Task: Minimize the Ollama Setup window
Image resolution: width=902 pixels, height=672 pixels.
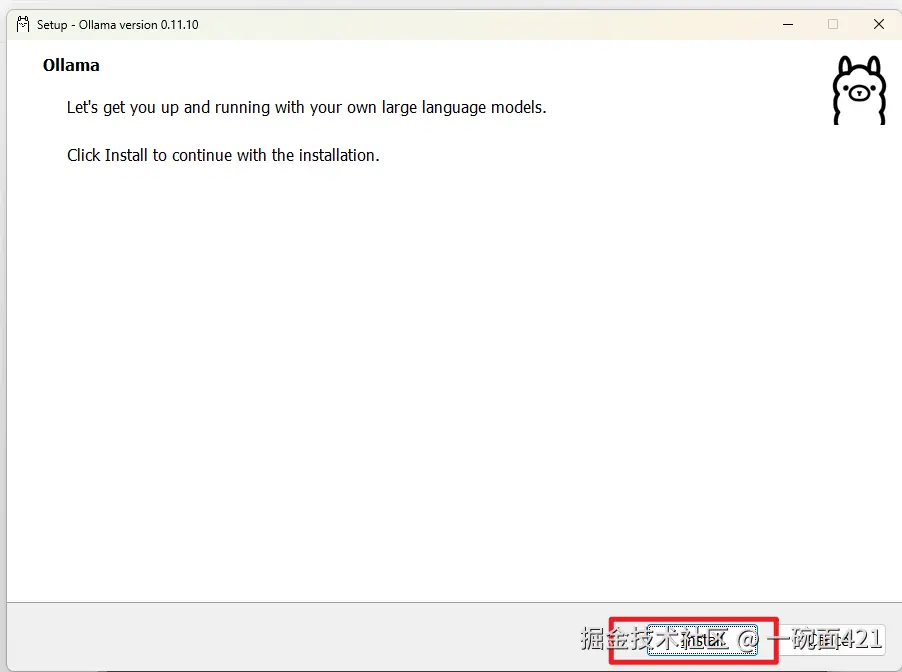Action: [788, 24]
